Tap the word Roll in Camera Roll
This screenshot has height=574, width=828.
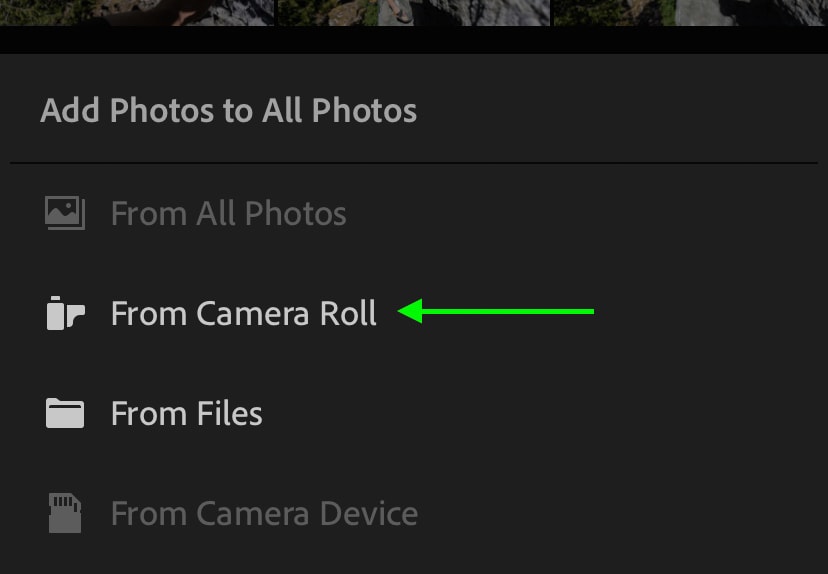click(x=347, y=313)
